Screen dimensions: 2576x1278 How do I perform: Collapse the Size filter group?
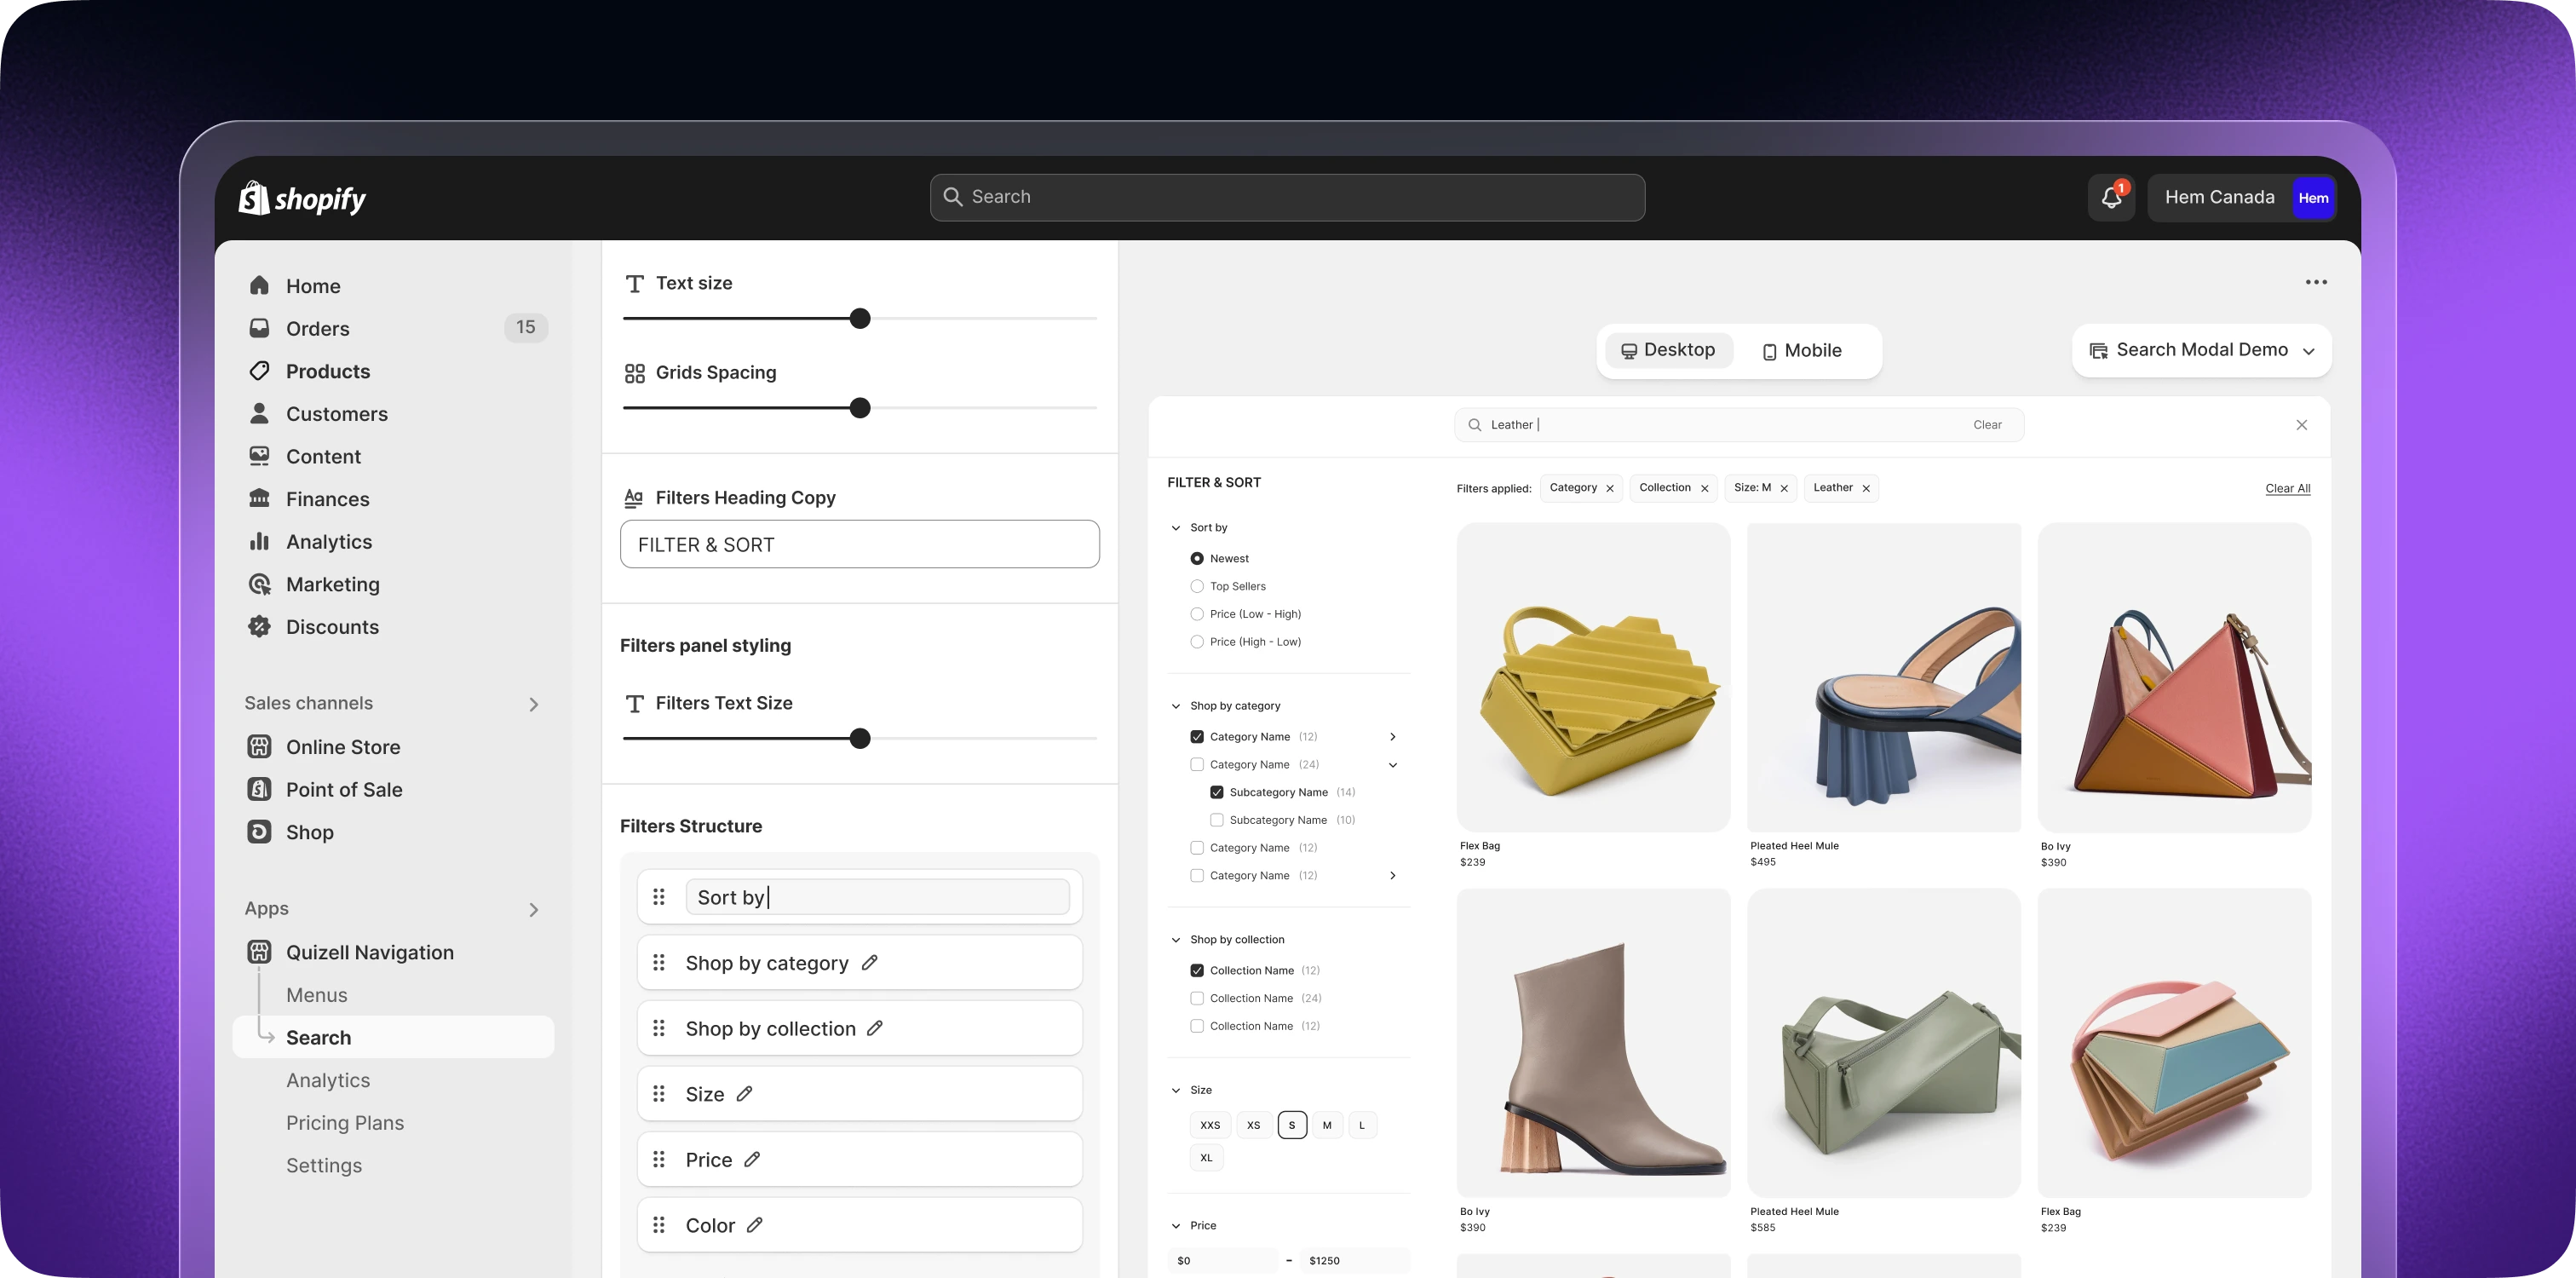pyautogui.click(x=1176, y=1090)
